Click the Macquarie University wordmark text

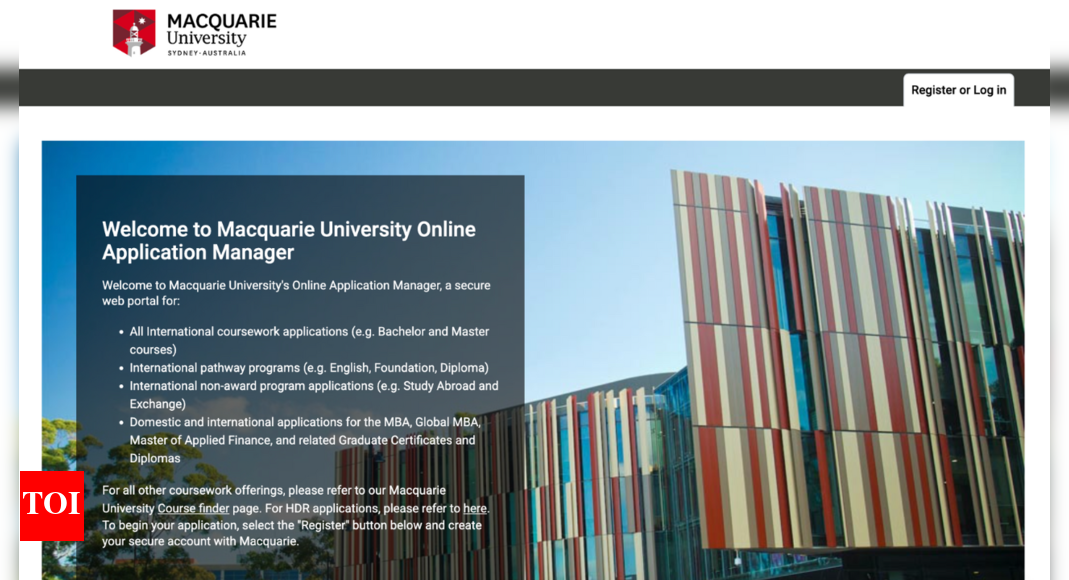coord(221,29)
